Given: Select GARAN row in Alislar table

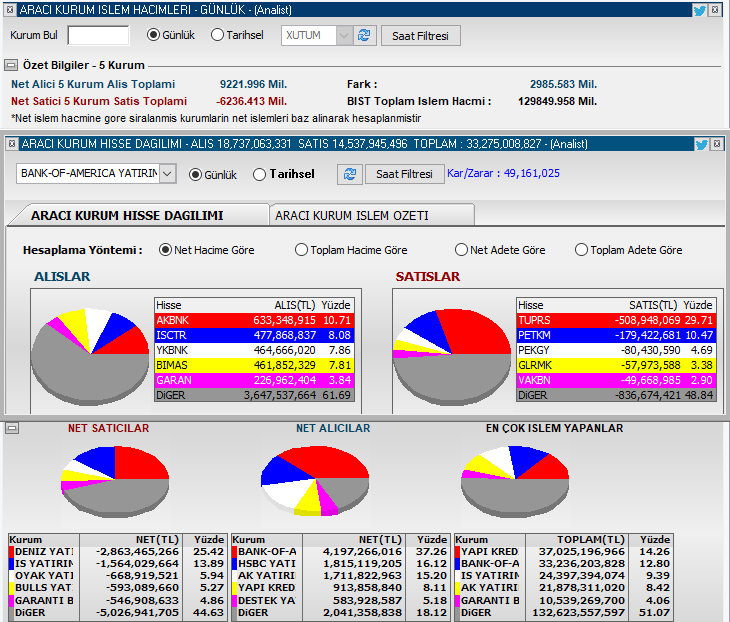Looking at the screenshot, I should coord(254,380).
